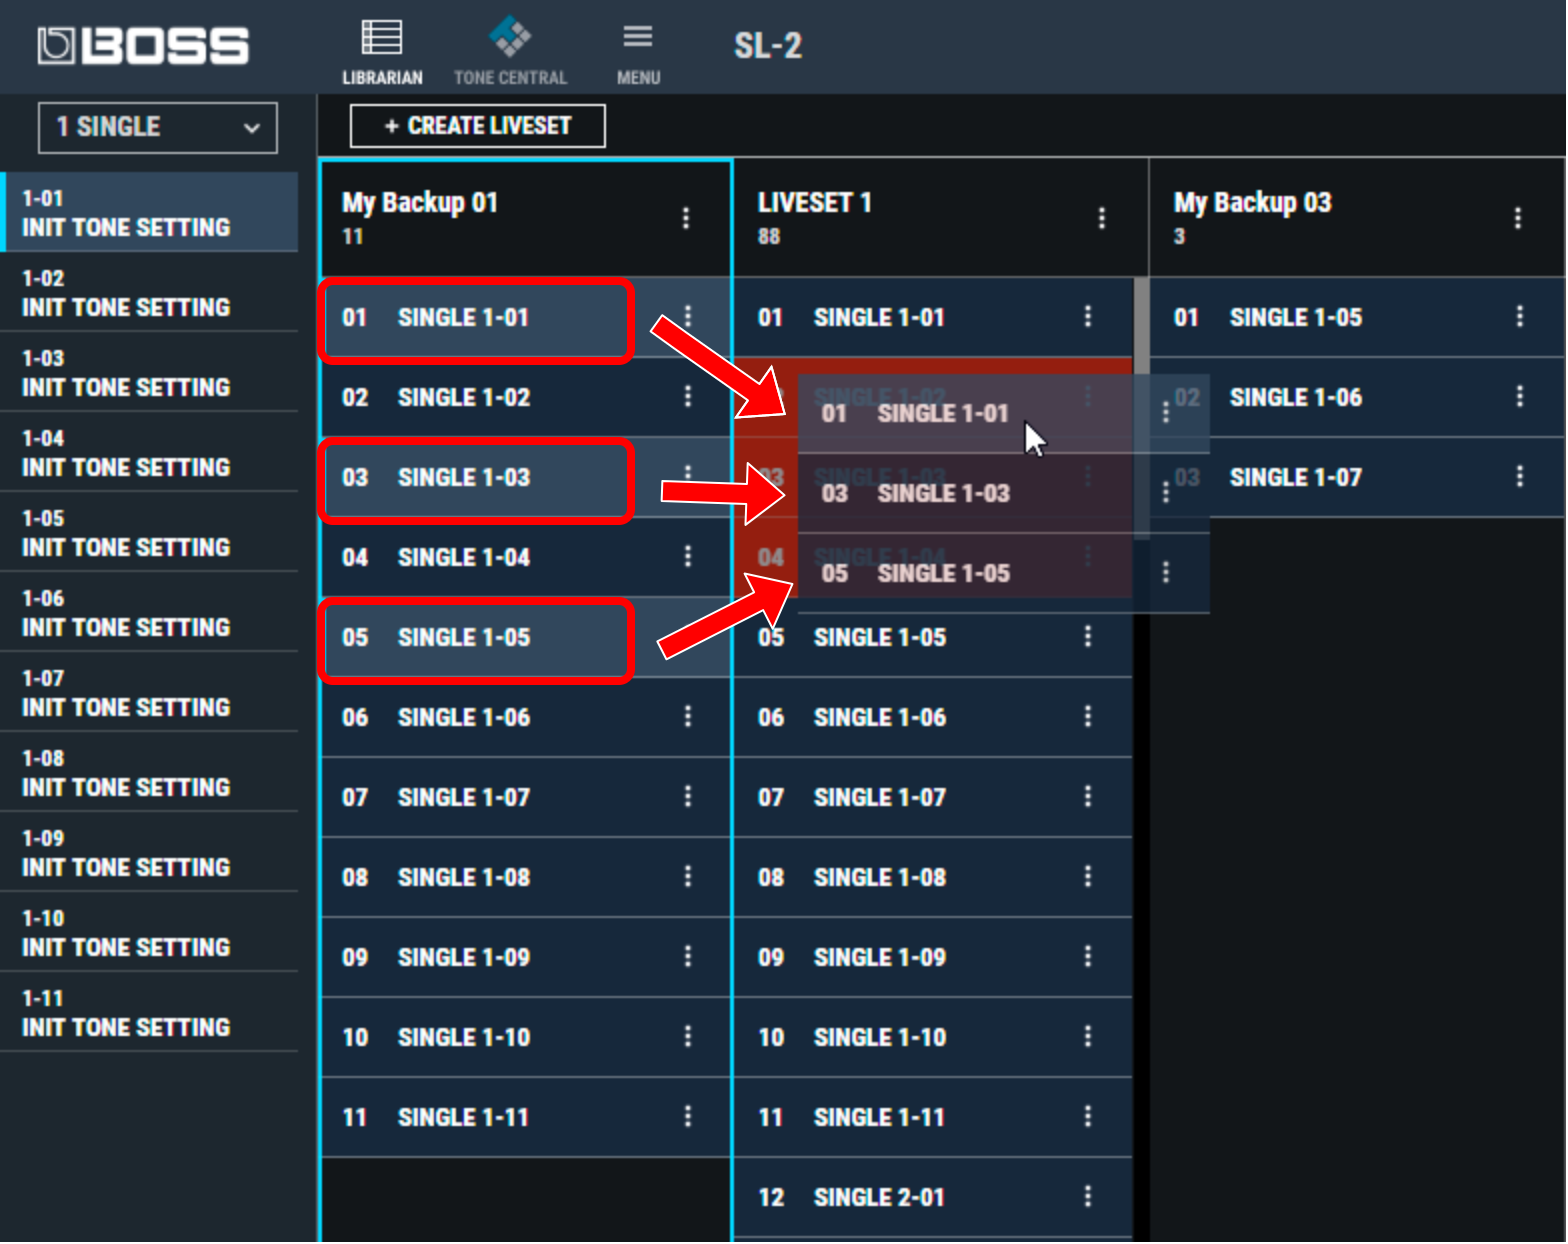Image resolution: width=1568 pixels, height=1244 pixels.
Task: Select memory 1-06 INIT TONE SETTING
Action: 150,612
